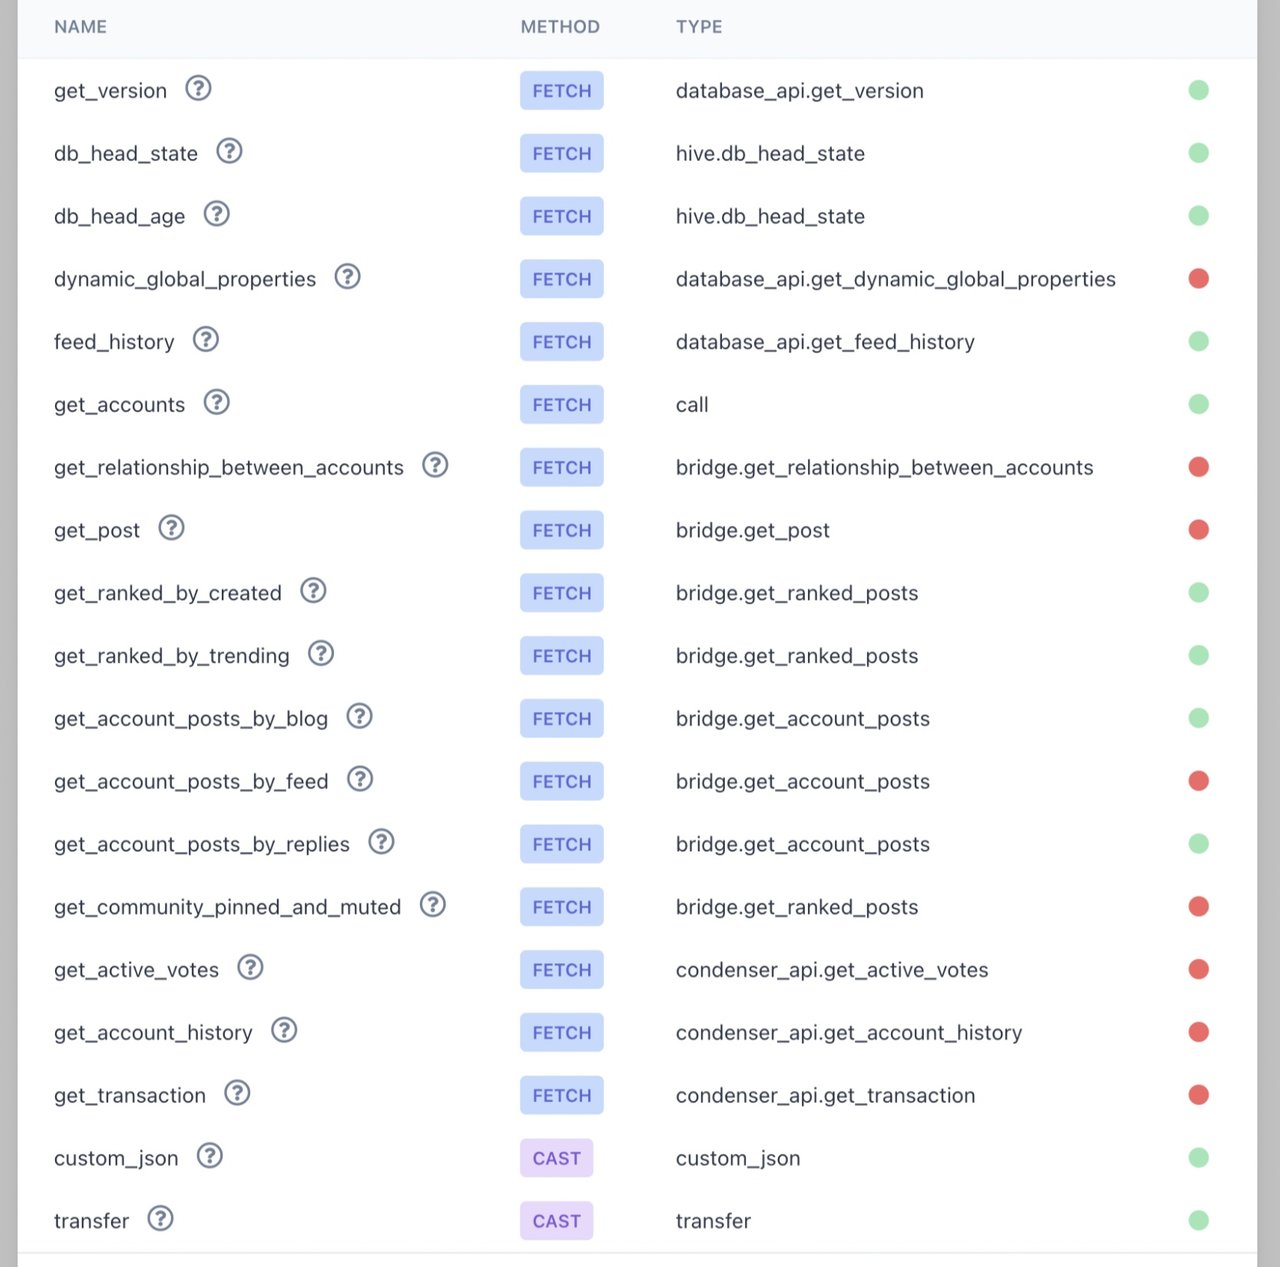1280x1267 pixels.
Task: Open help icon next to db_head_age
Action: pos(216,214)
